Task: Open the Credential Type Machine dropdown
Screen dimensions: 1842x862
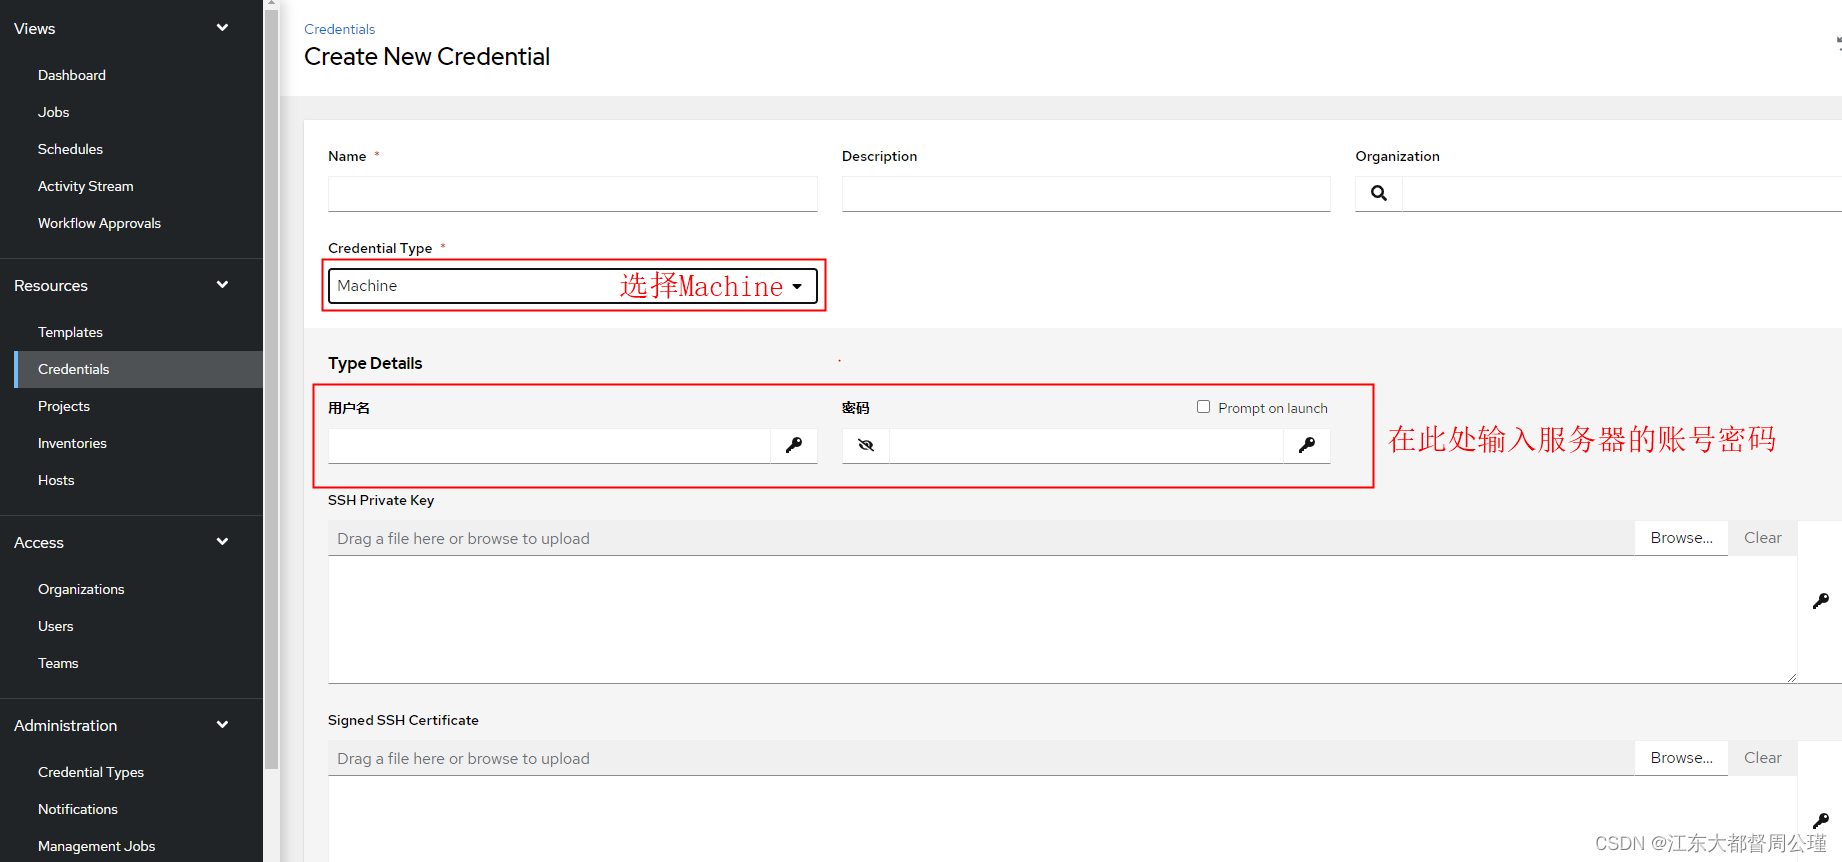Action: pyautogui.click(x=573, y=286)
